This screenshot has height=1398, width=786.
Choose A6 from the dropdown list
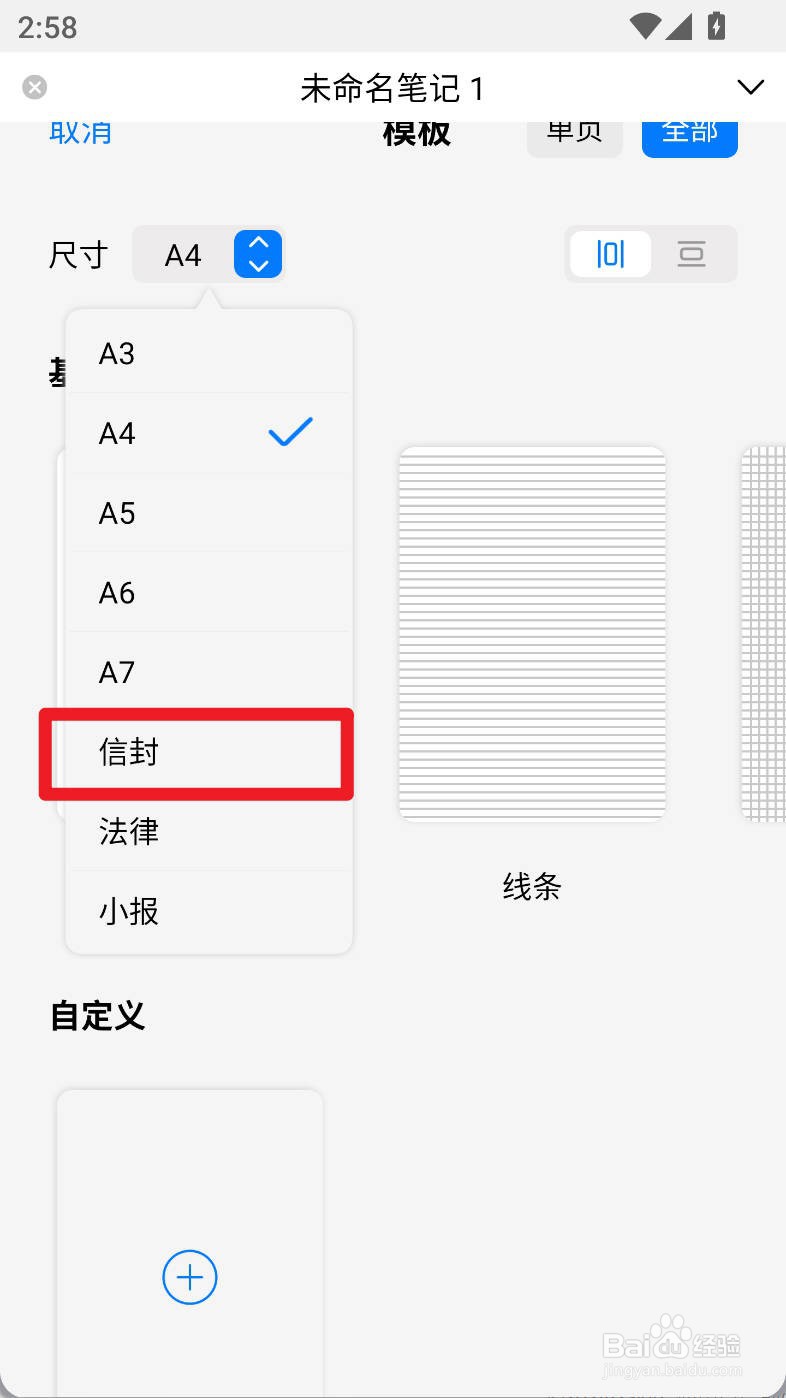point(209,592)
